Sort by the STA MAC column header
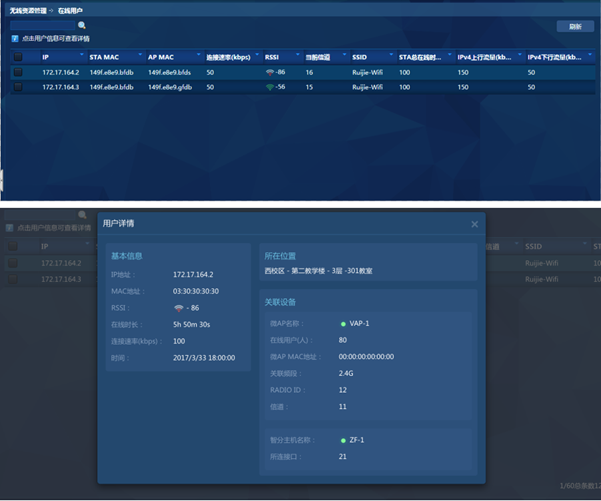The image size is (601, 501). 104,57
